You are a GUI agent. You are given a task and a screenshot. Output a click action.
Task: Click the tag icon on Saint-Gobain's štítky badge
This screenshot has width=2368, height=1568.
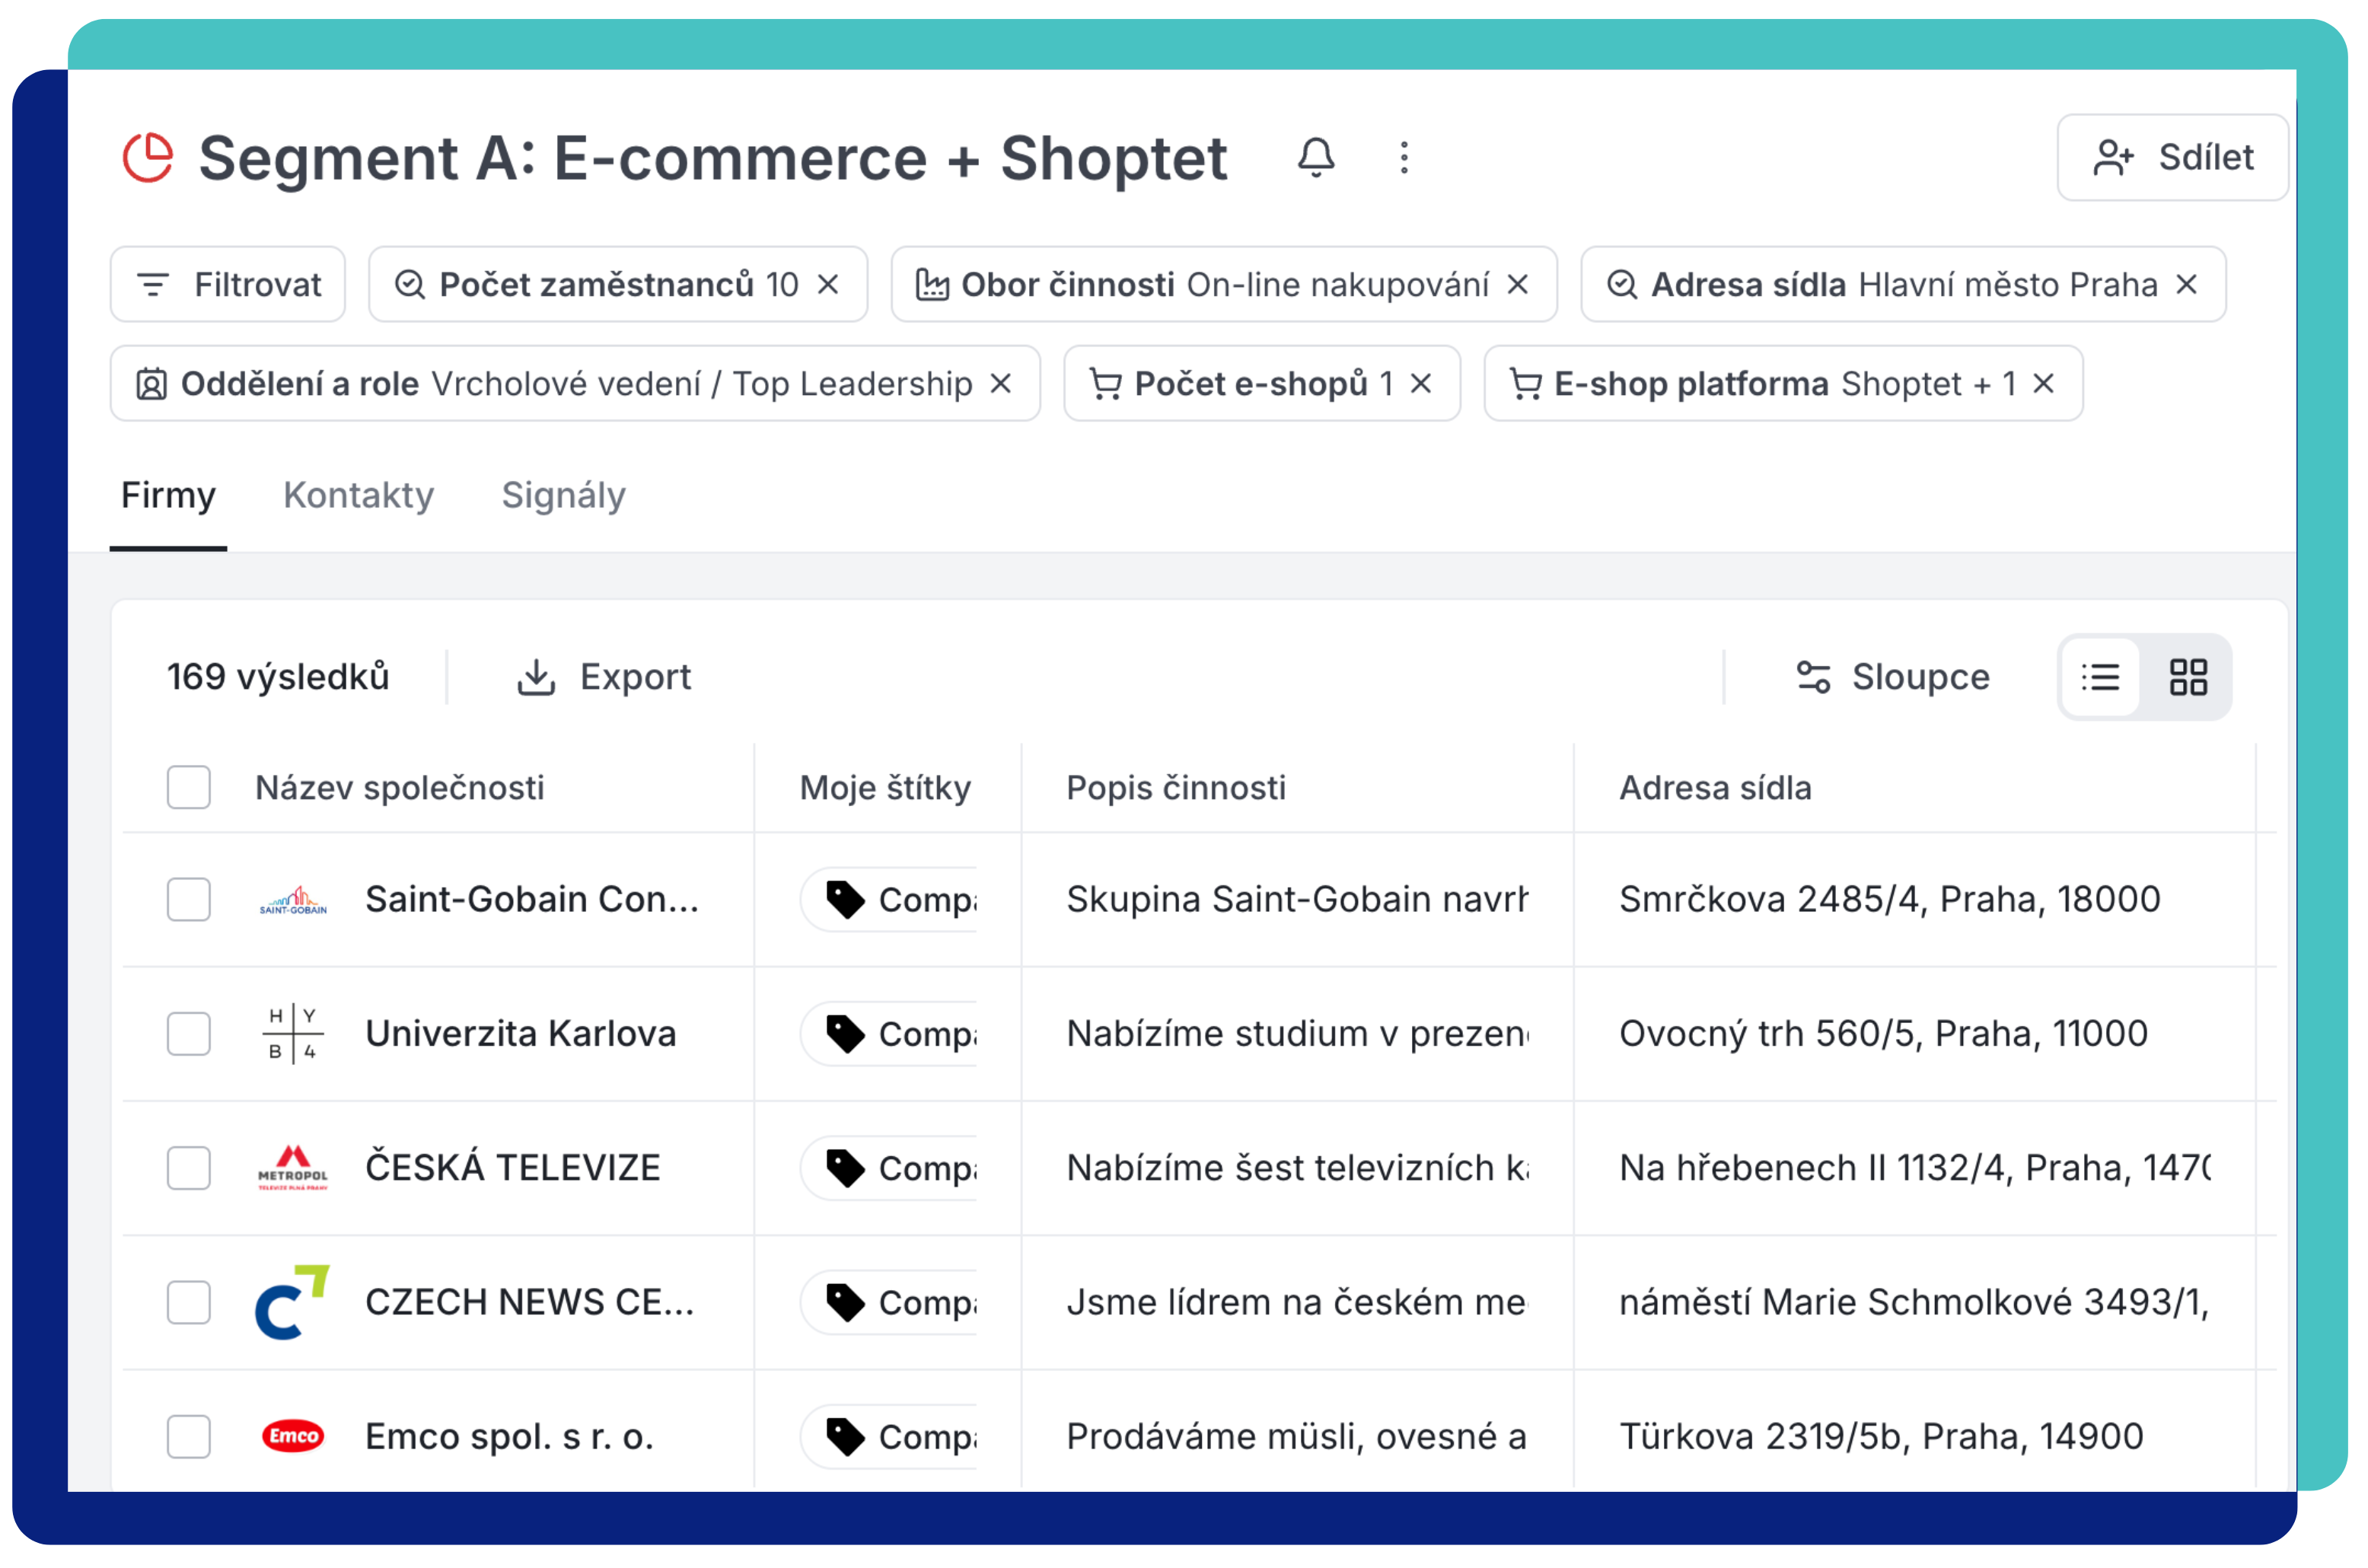(845, 899)
